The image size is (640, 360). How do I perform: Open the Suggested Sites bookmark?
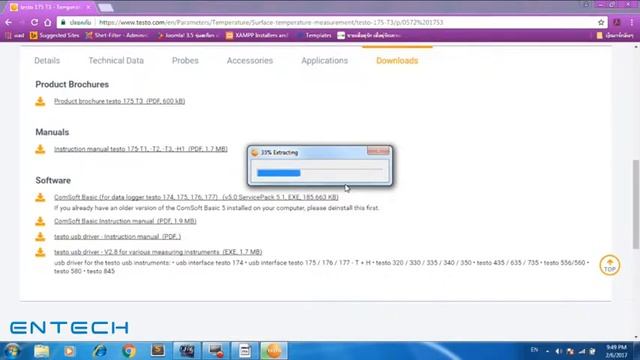(55, 36)
